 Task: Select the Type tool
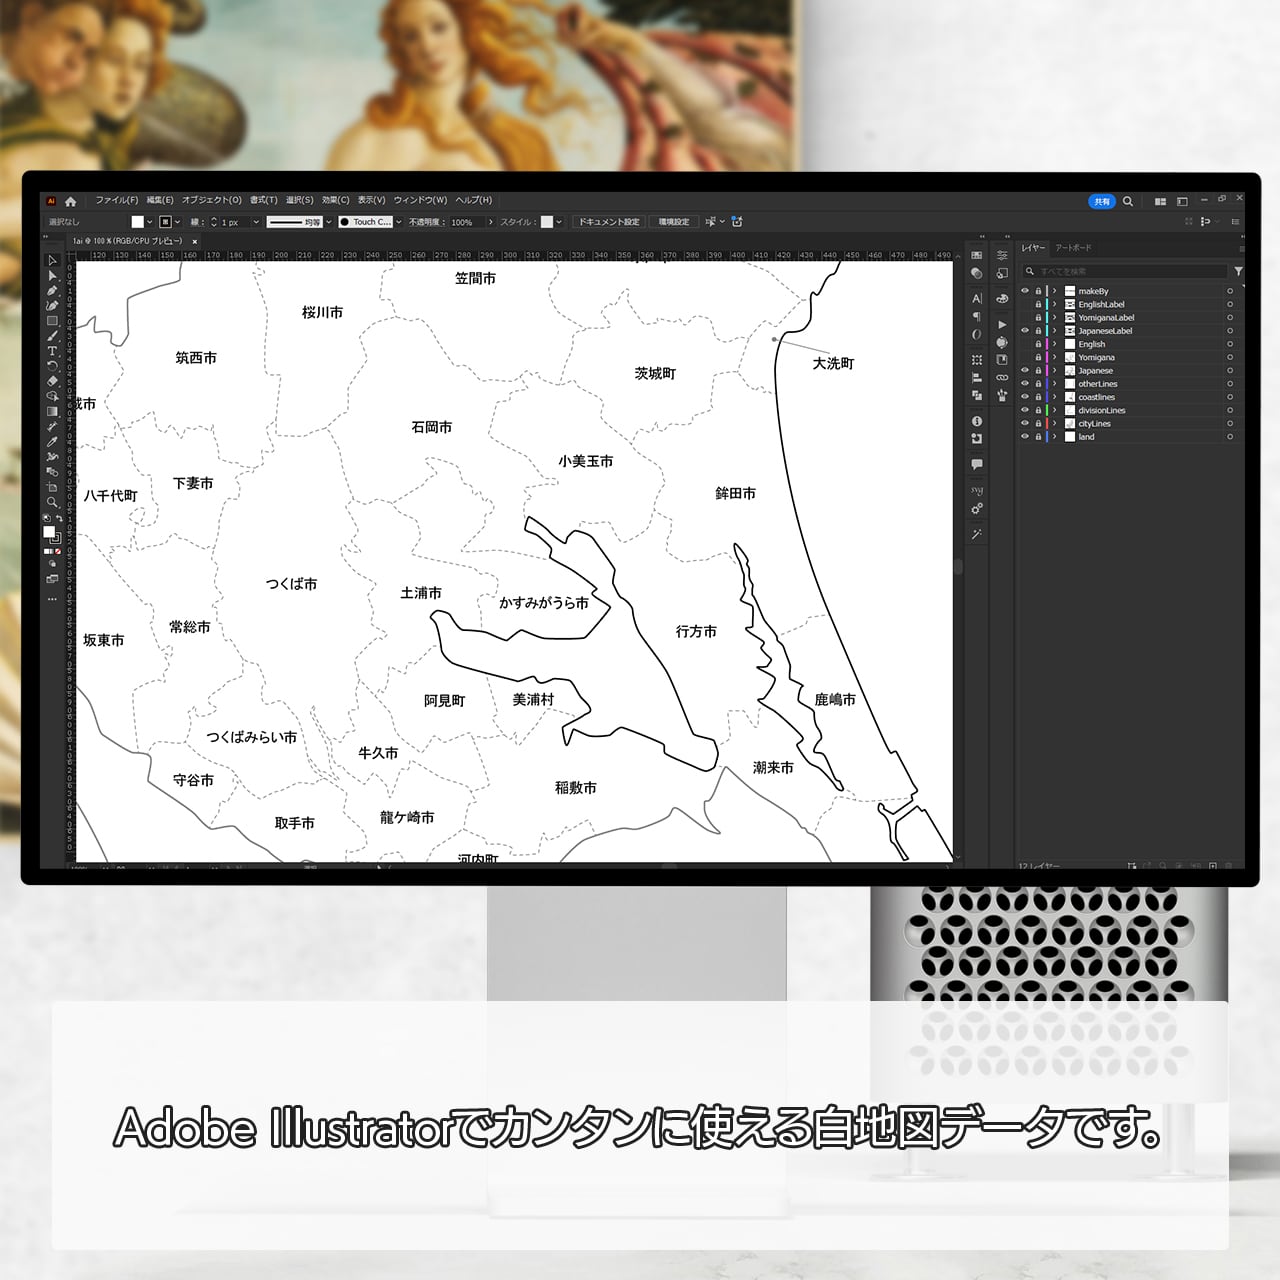(52, 351)
